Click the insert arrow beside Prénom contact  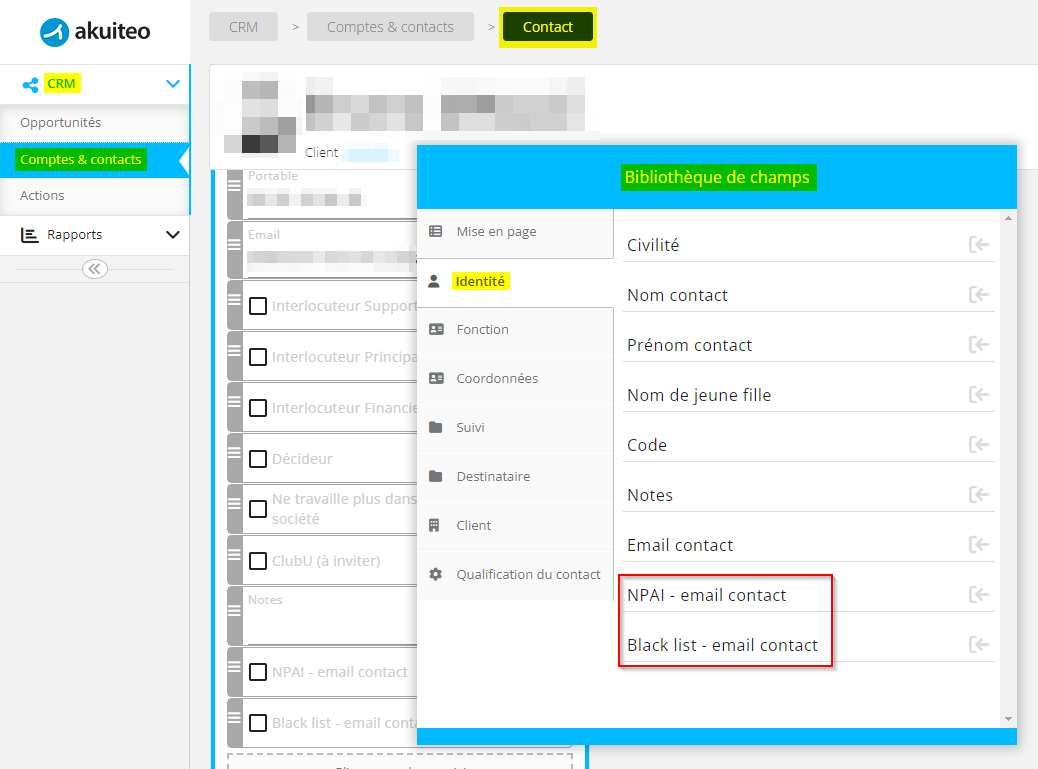979,345
